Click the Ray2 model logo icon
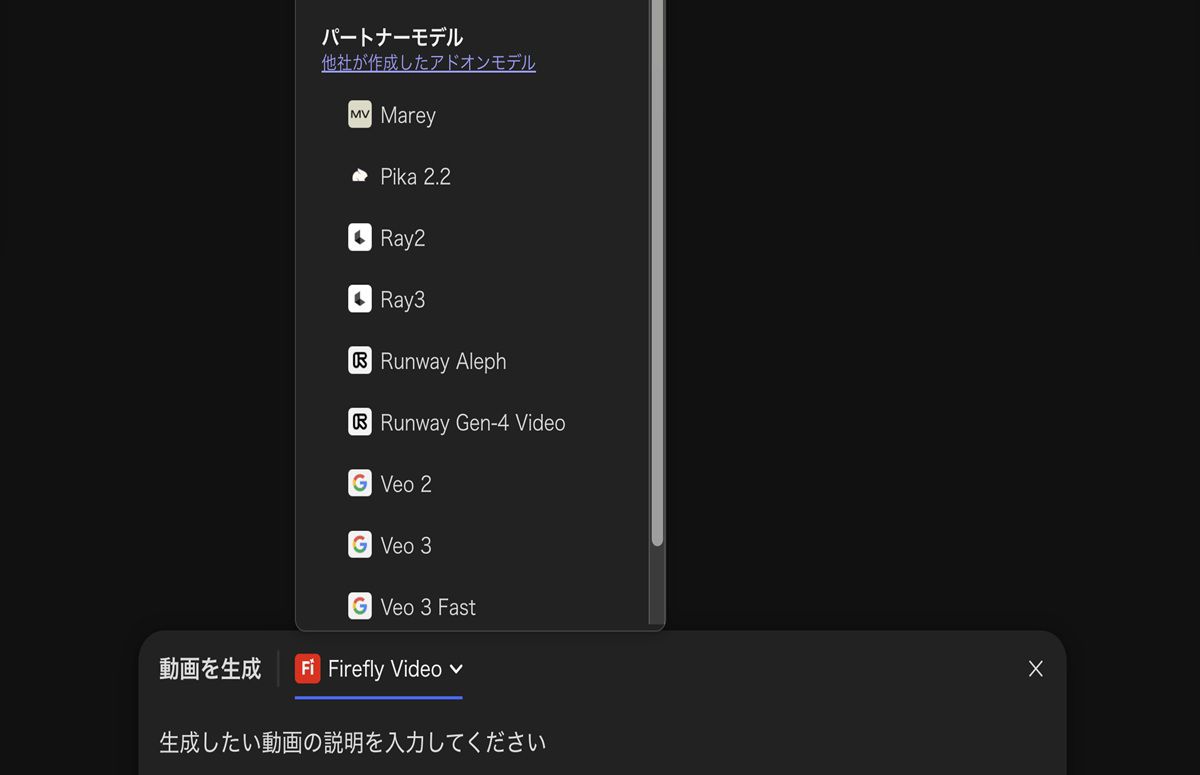This screenshot has width=1200, height=775. coord(360,237)
